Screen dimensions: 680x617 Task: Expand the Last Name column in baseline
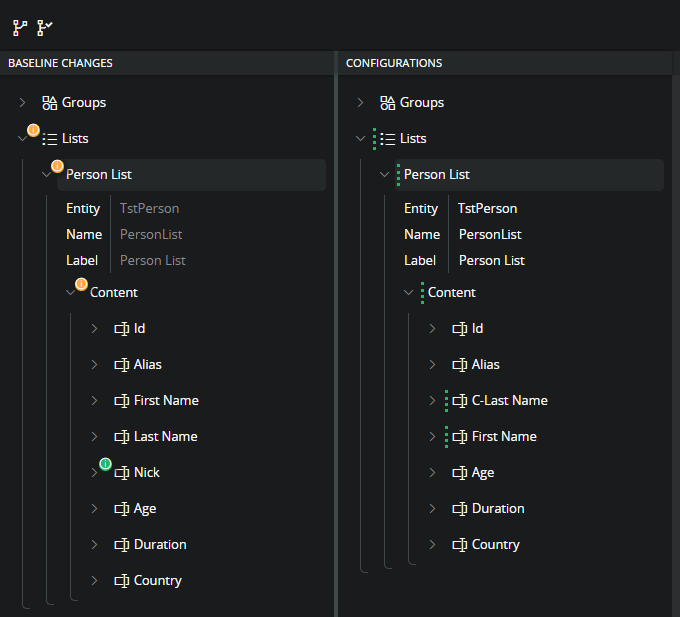pyautogui.click(x=95, y=437)
